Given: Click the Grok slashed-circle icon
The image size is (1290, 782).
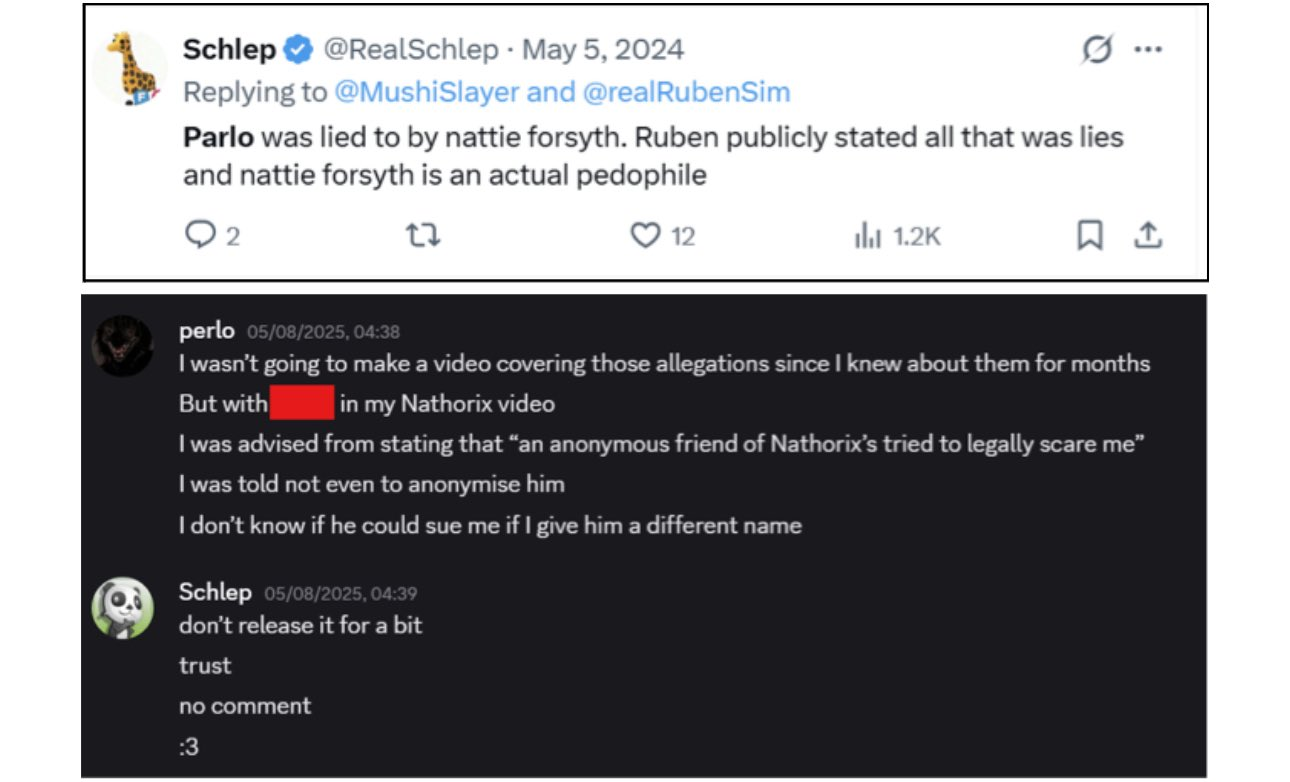Looking at the screenshot, I should click(x=1097, y=49).
